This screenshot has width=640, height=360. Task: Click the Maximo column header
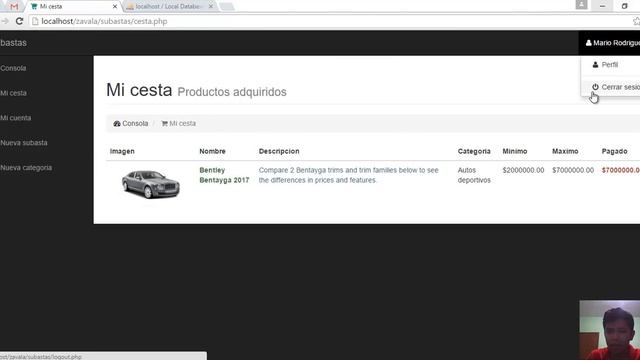click(x=565, y=151)
